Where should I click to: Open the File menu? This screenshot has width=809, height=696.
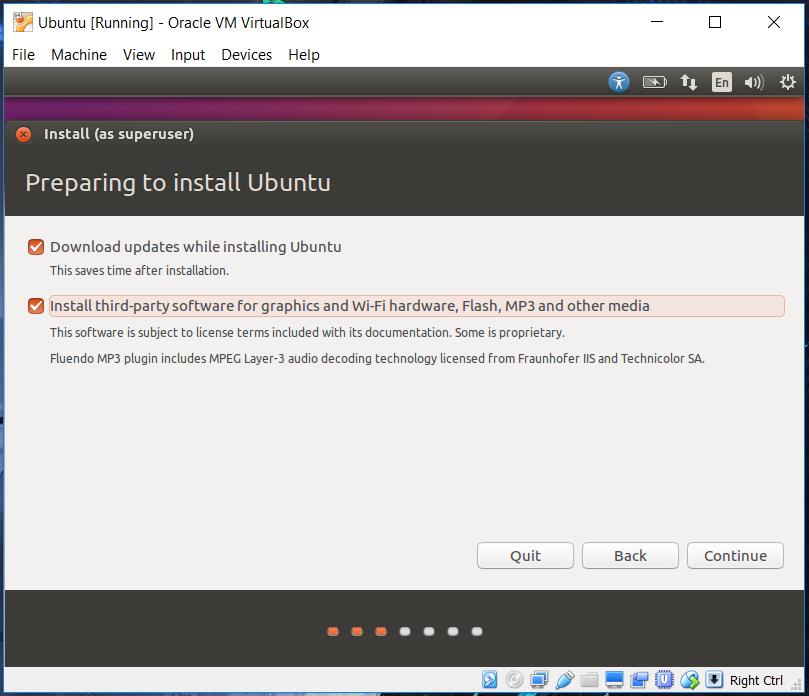click(23, 55)
